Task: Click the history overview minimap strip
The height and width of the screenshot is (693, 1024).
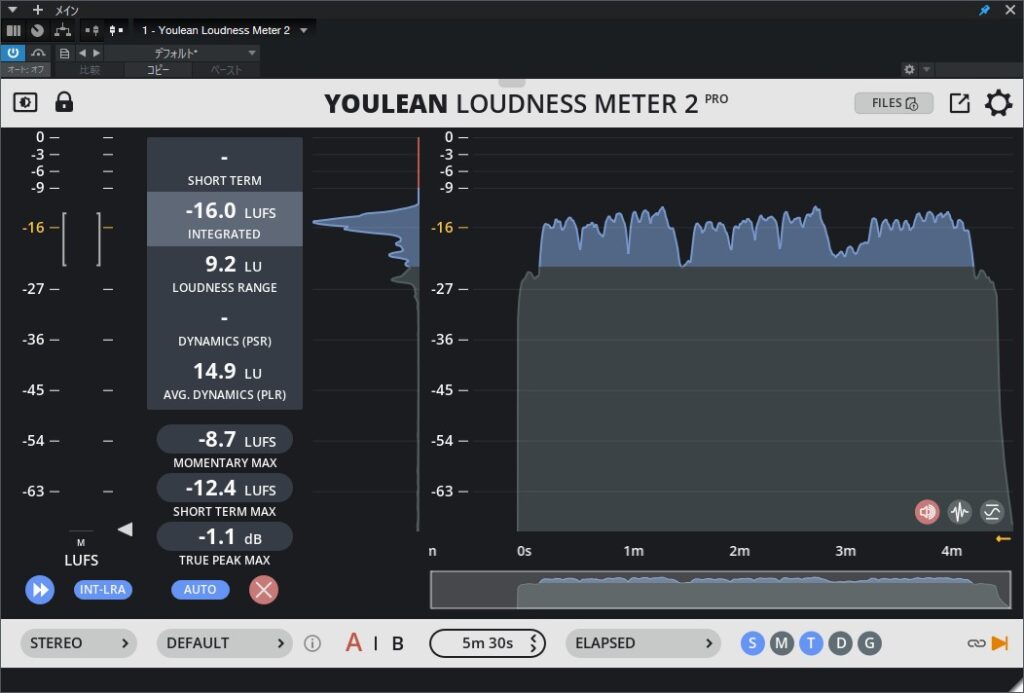Action: coord(720,590)
